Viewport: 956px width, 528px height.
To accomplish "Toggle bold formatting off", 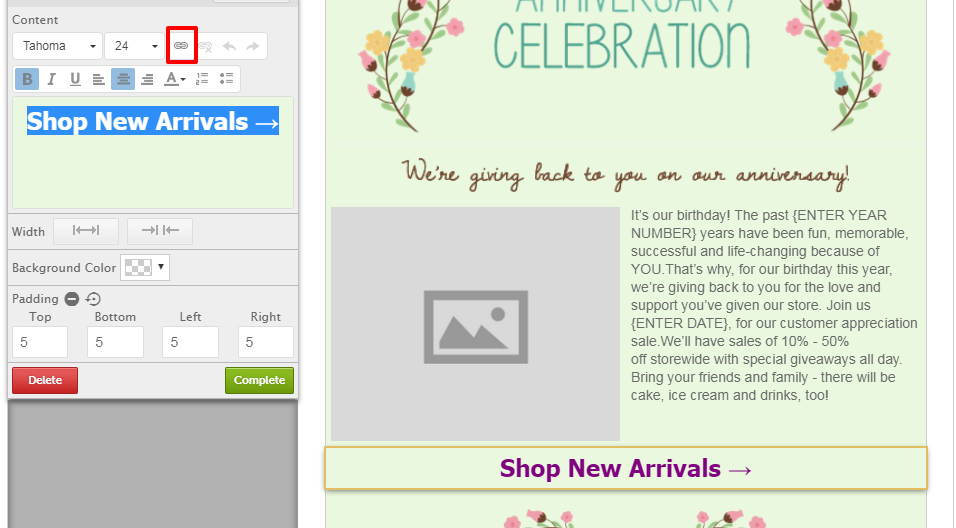I will point(27,79).
